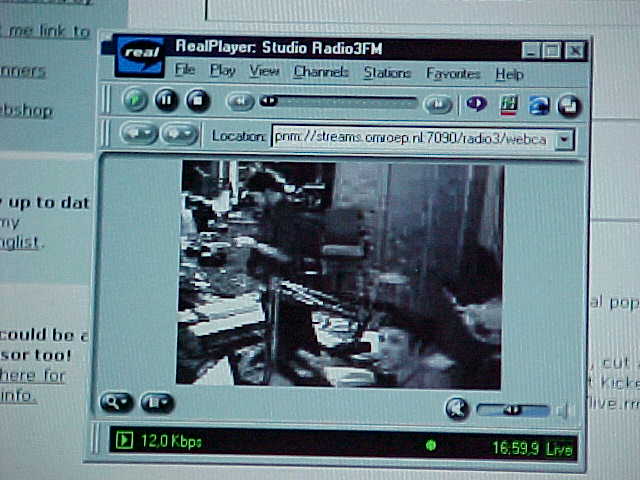Image resolution: width=640 pixels, height=480 pixels.
Task: Click the seek slider thumb in toolbar
Action: (269, 100)
